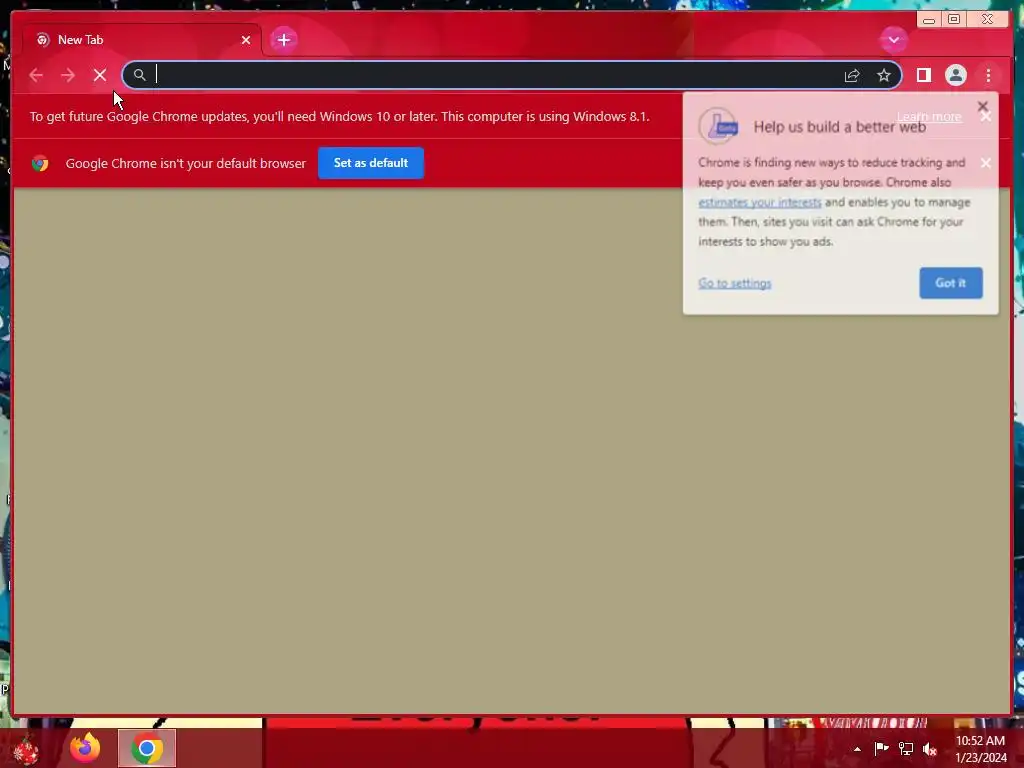The image size is (1024, 768).
Task: Click Got it in the popup
Action: point(951,283)
